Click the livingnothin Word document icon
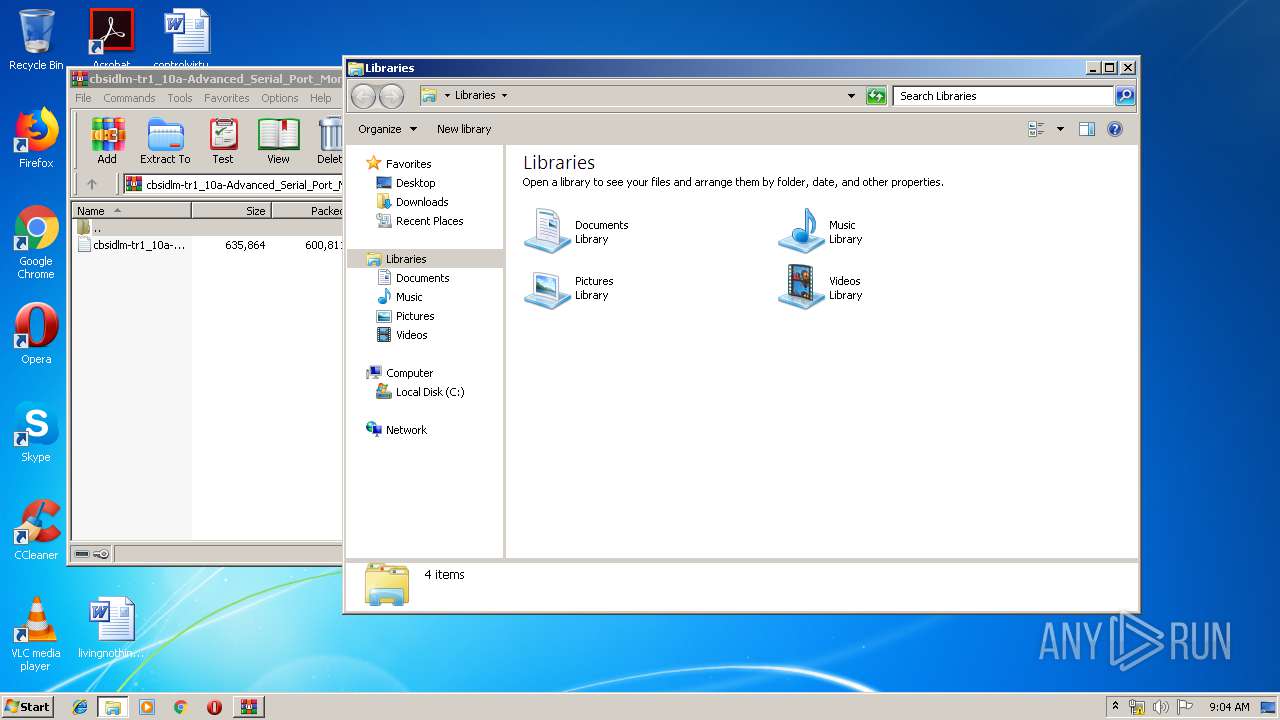 point(111,628)
